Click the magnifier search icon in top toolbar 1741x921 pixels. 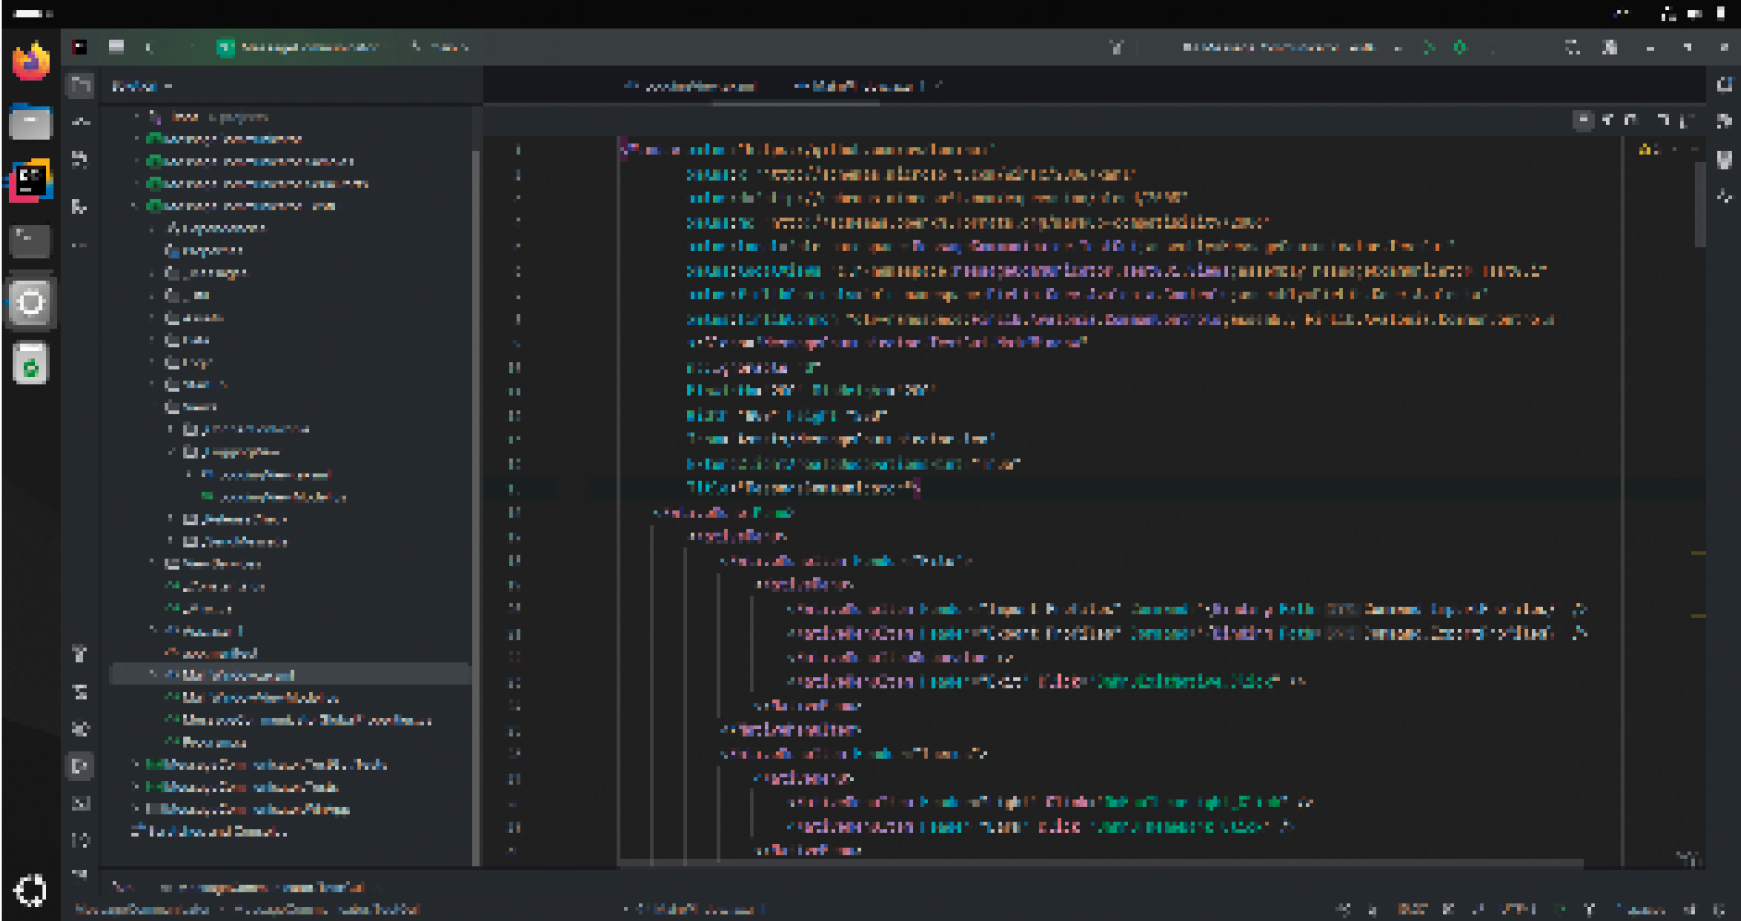click(x=1572, y=47)
